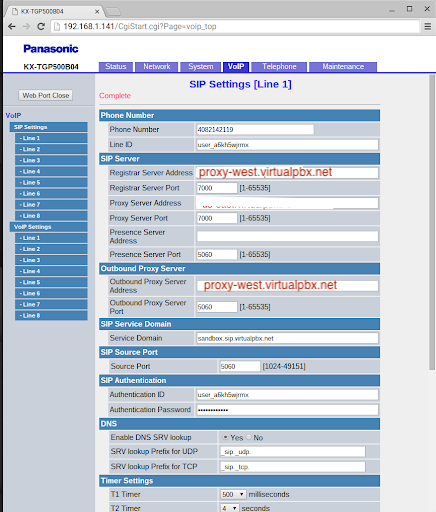Go back using browser back arrow

tap(12, 26)
